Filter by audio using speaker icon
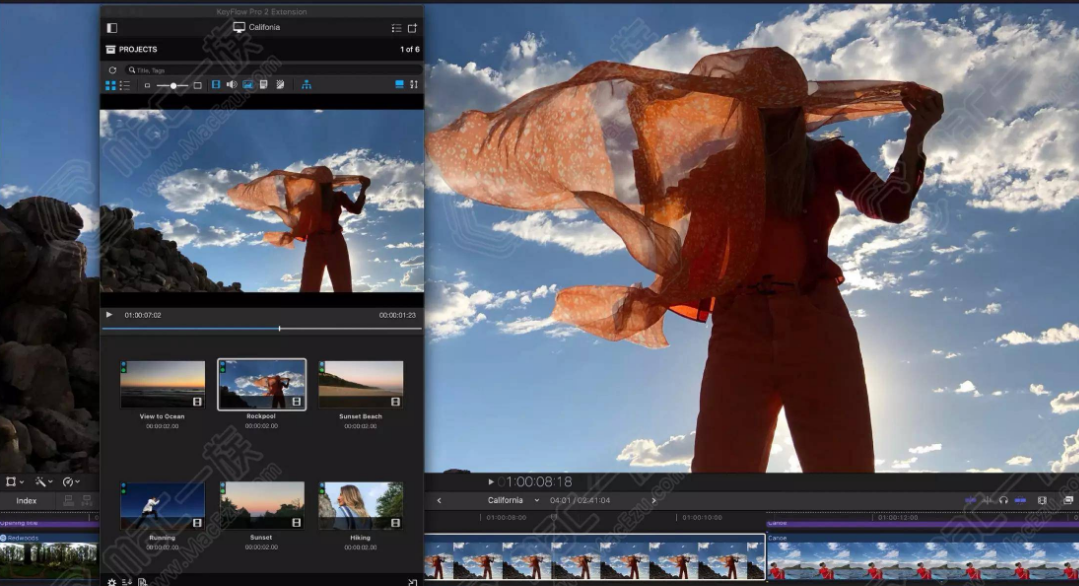 point(232,85)
